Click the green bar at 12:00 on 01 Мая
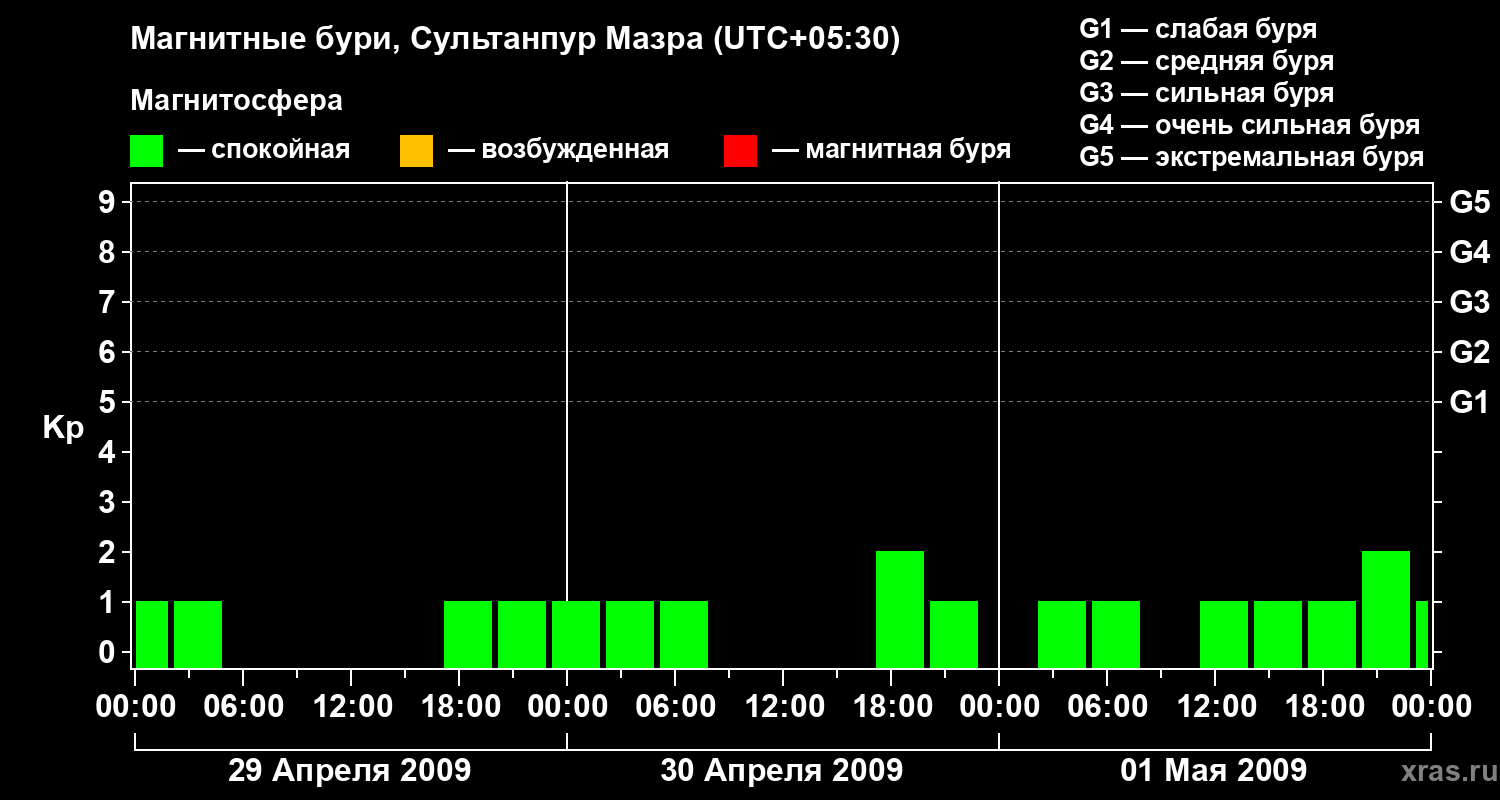The width and height of the screenshot is (1500, 800). click(x=1224, y=634)
